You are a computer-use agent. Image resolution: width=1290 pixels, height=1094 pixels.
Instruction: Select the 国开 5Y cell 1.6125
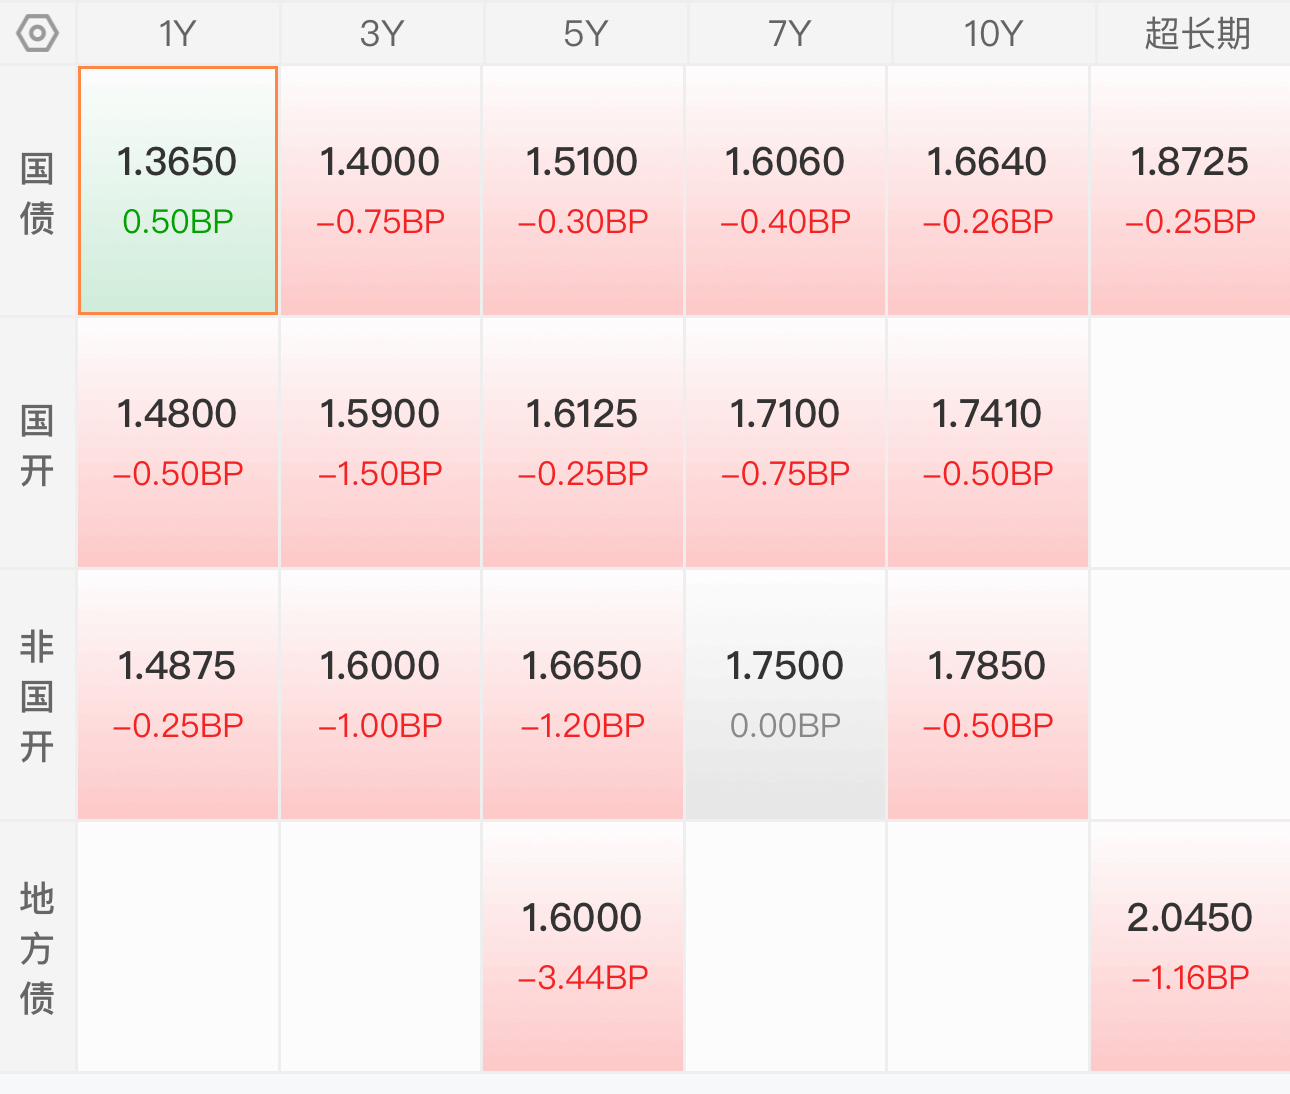coord(583,443)
